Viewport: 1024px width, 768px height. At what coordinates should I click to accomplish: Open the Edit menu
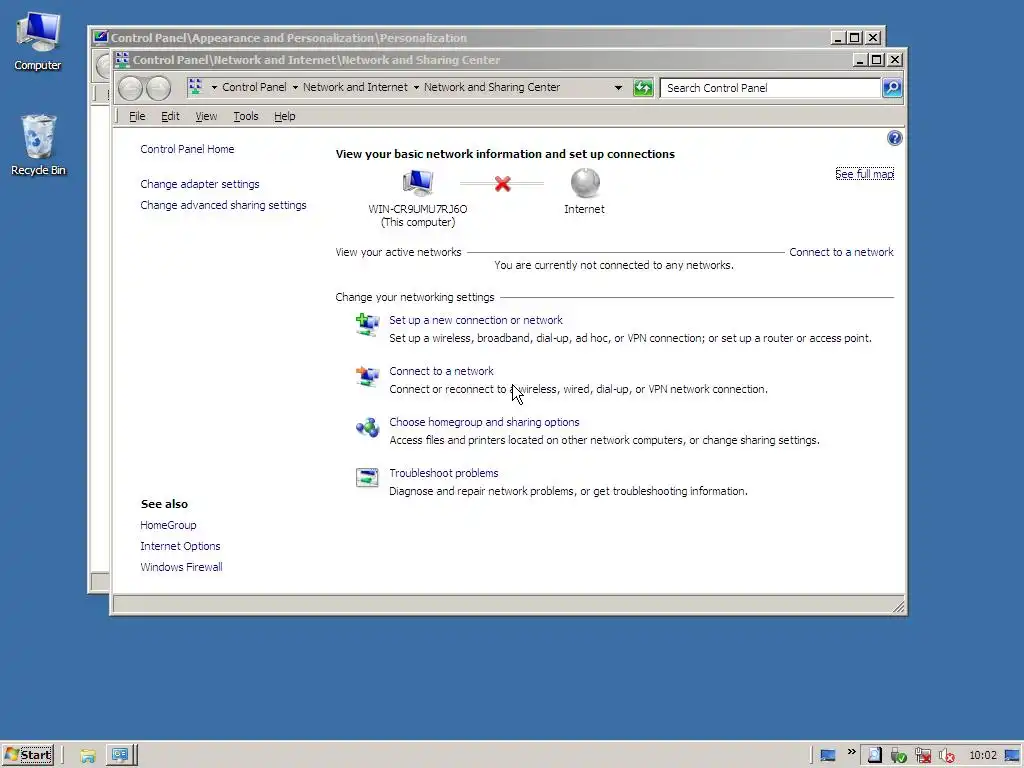(x=170, y=116)
